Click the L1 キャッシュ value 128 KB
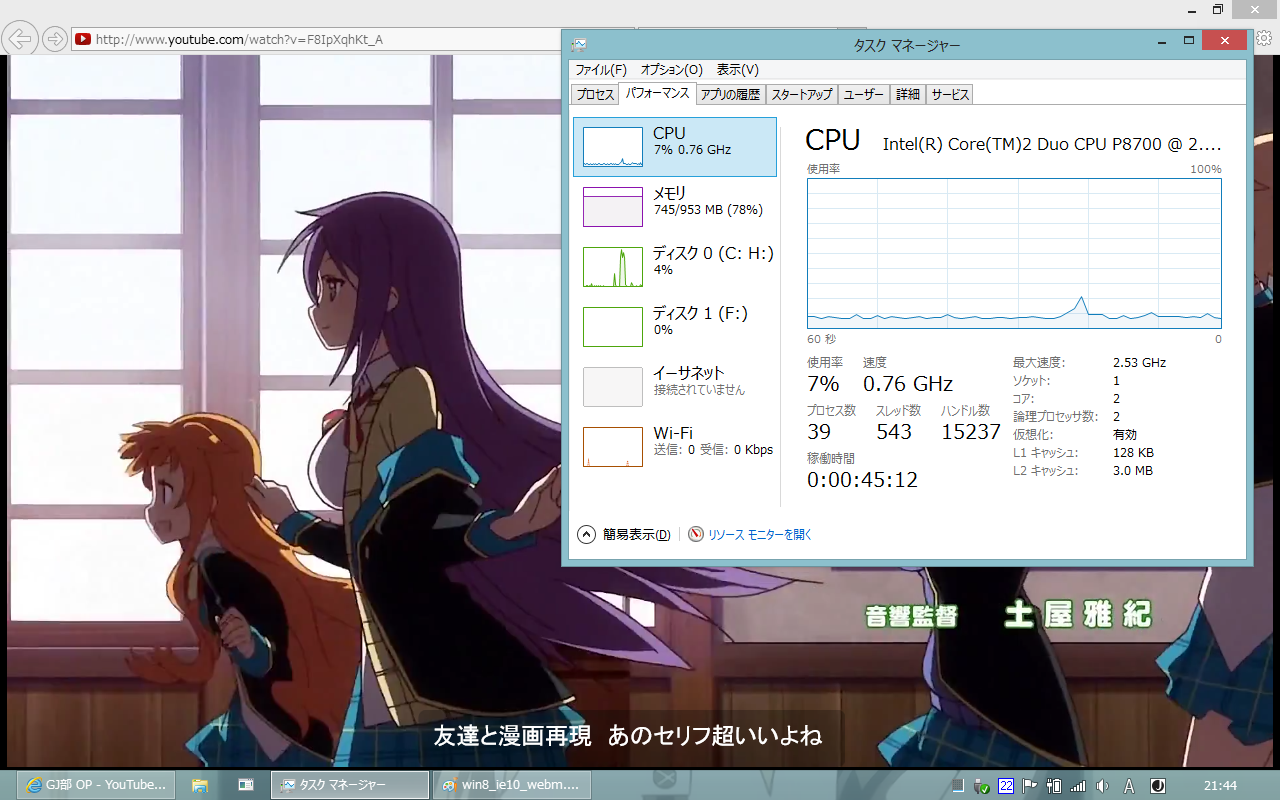Screen dimensions: 1280x800 1133,453
